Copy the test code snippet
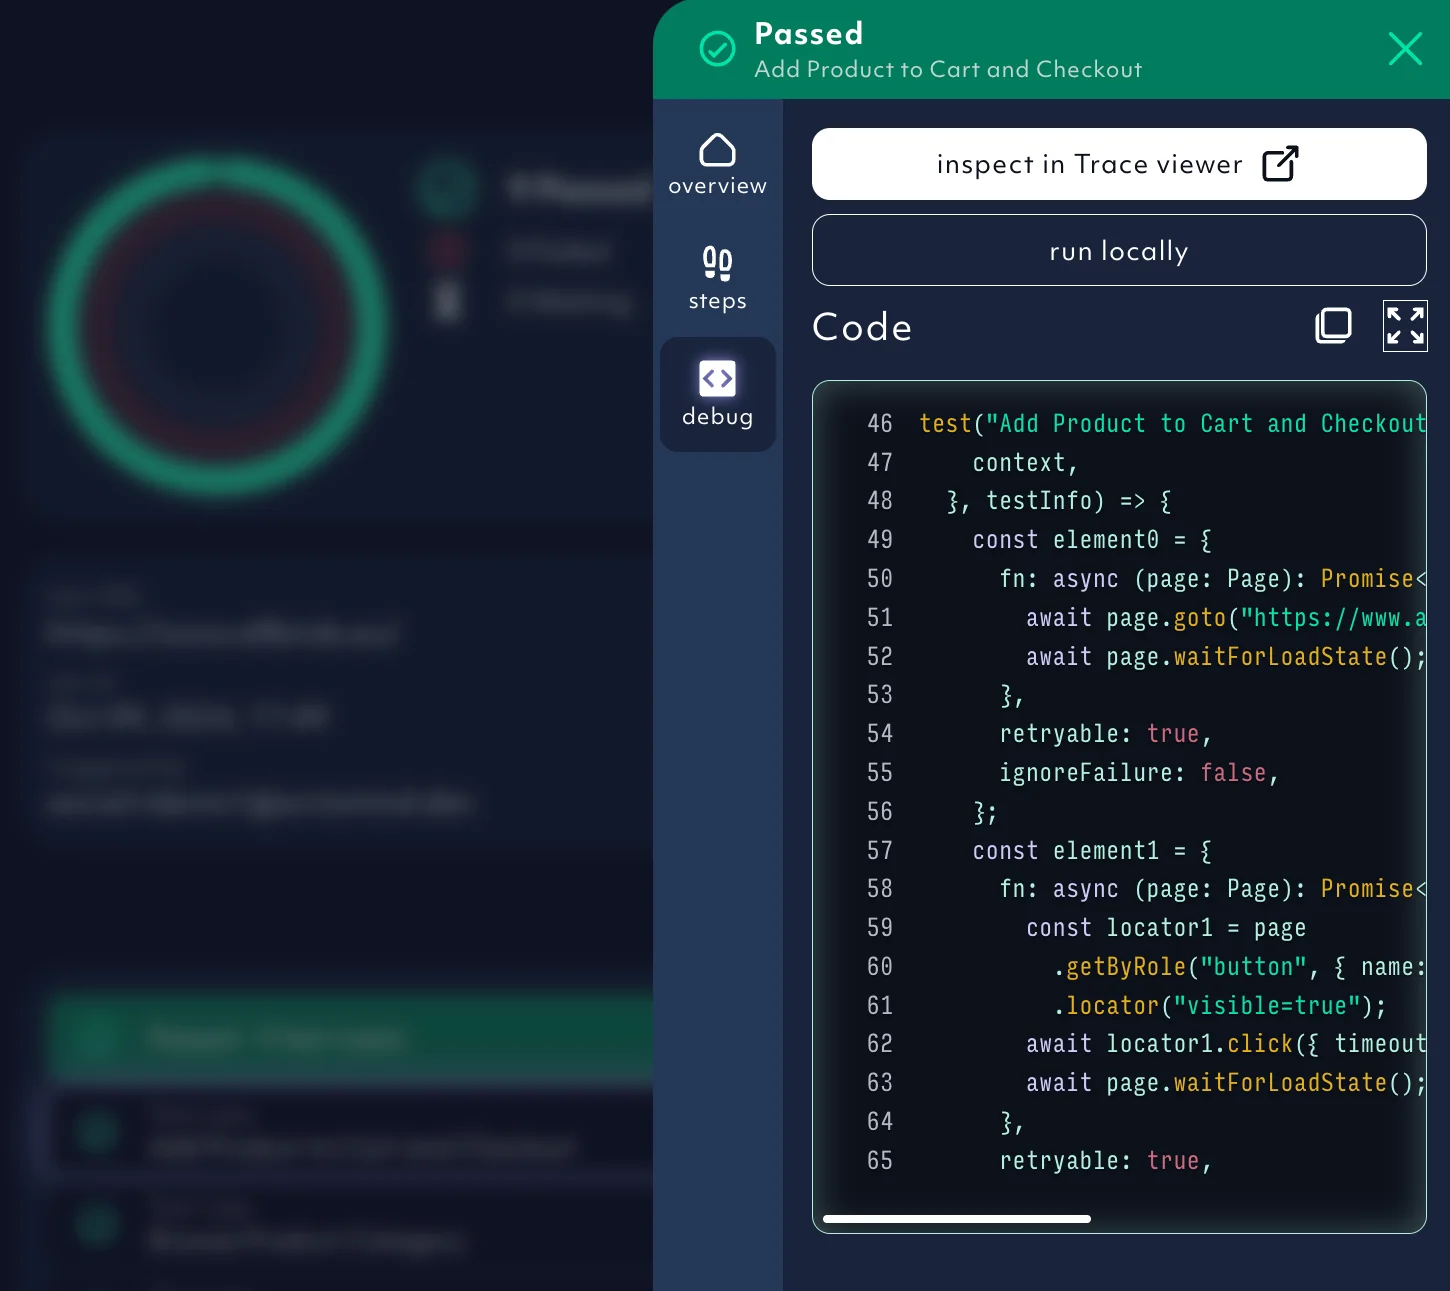 [1333, 325]
